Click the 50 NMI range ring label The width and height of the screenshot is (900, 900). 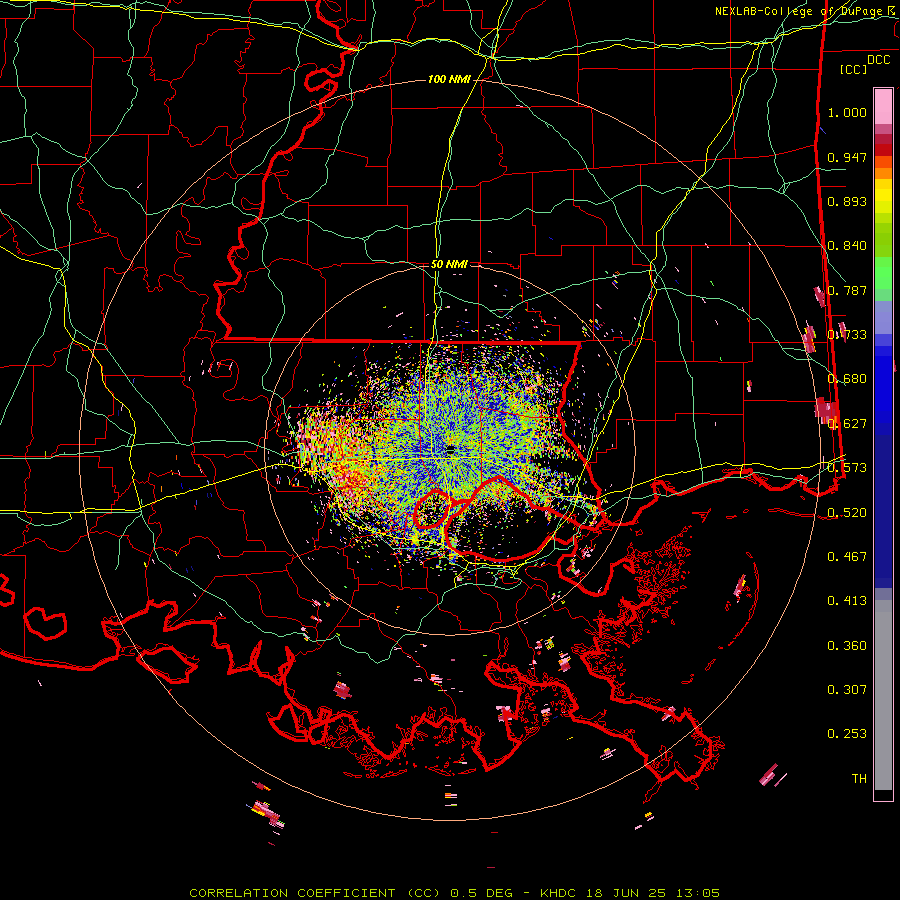point(449,264)
